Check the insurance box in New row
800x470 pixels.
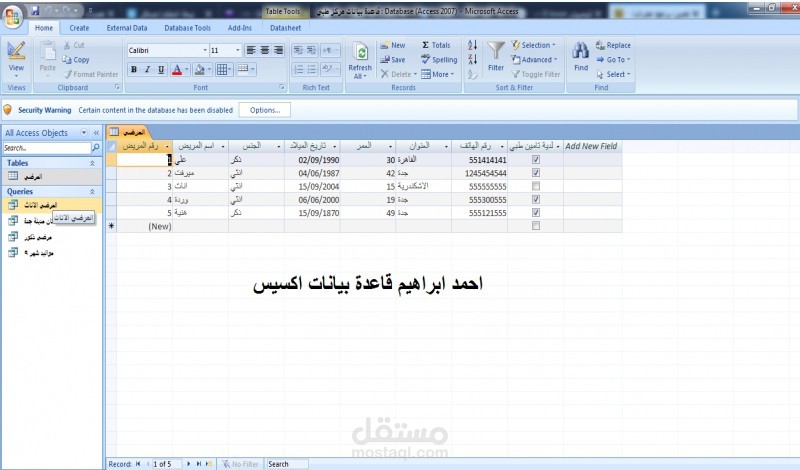pos(536,226)
